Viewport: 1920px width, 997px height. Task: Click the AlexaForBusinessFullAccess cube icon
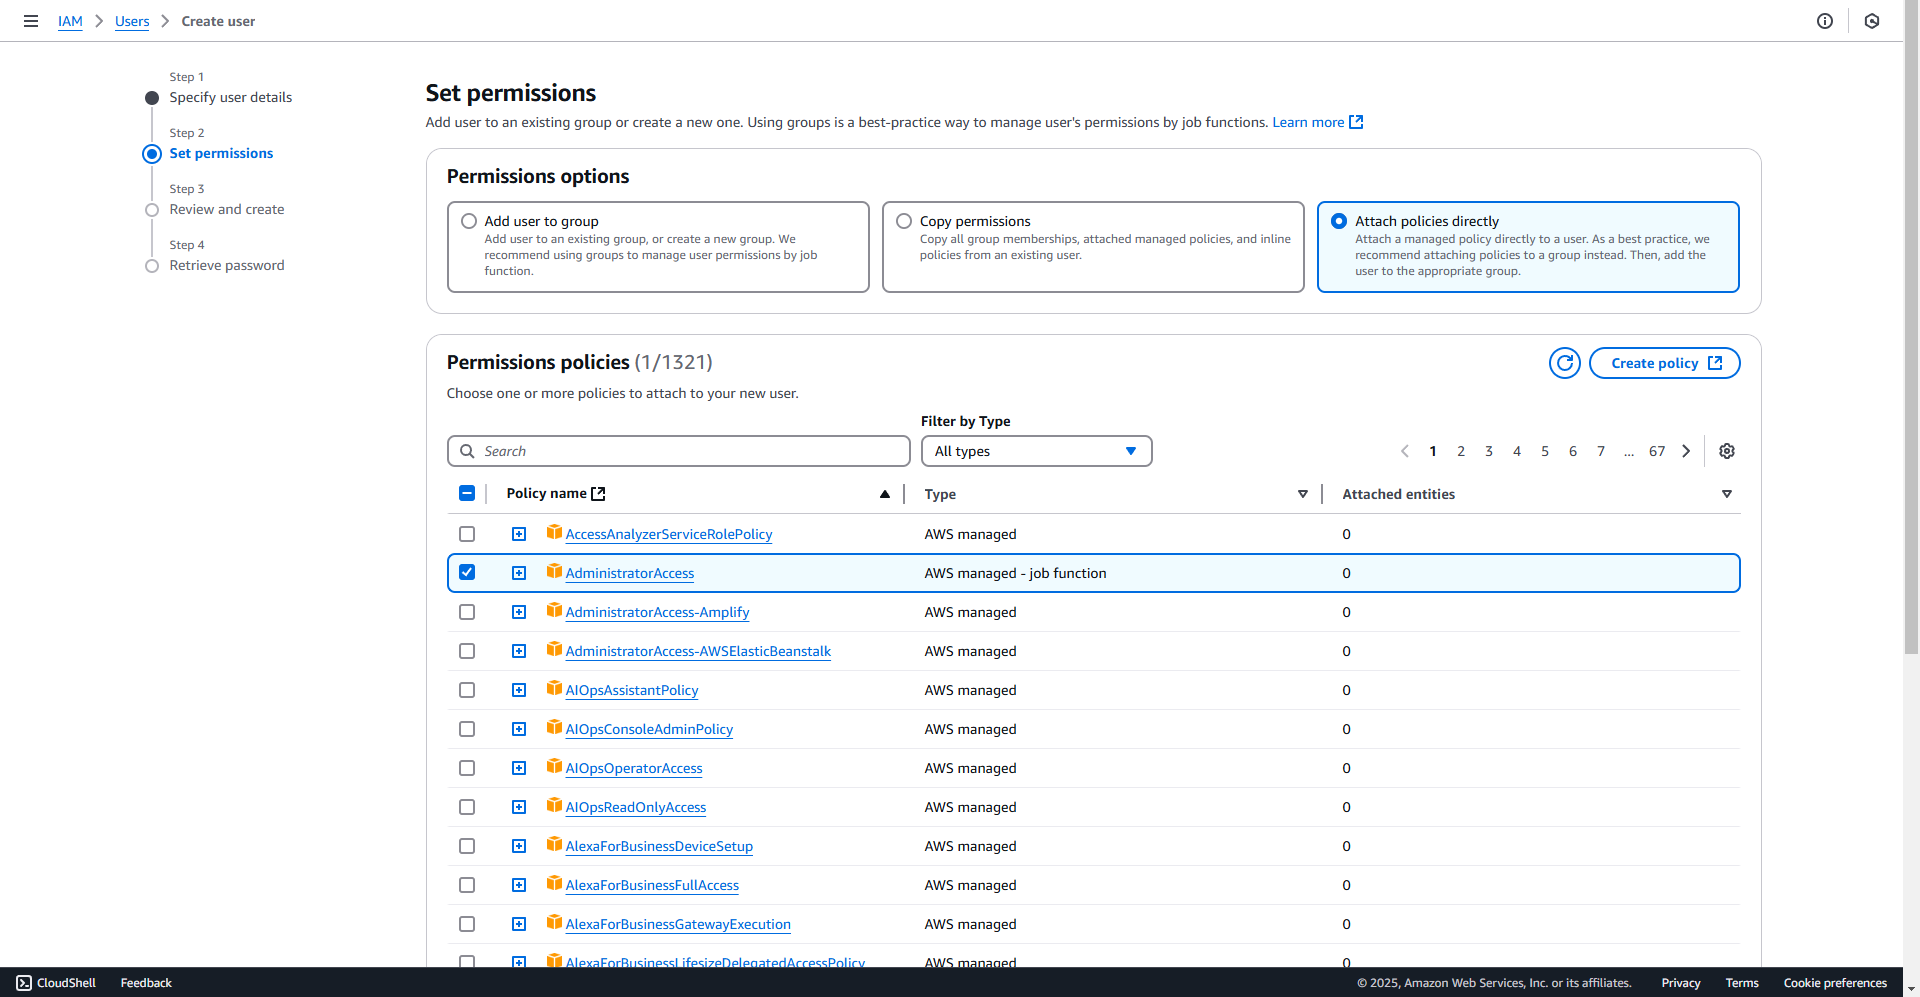[x=554, y=883]
